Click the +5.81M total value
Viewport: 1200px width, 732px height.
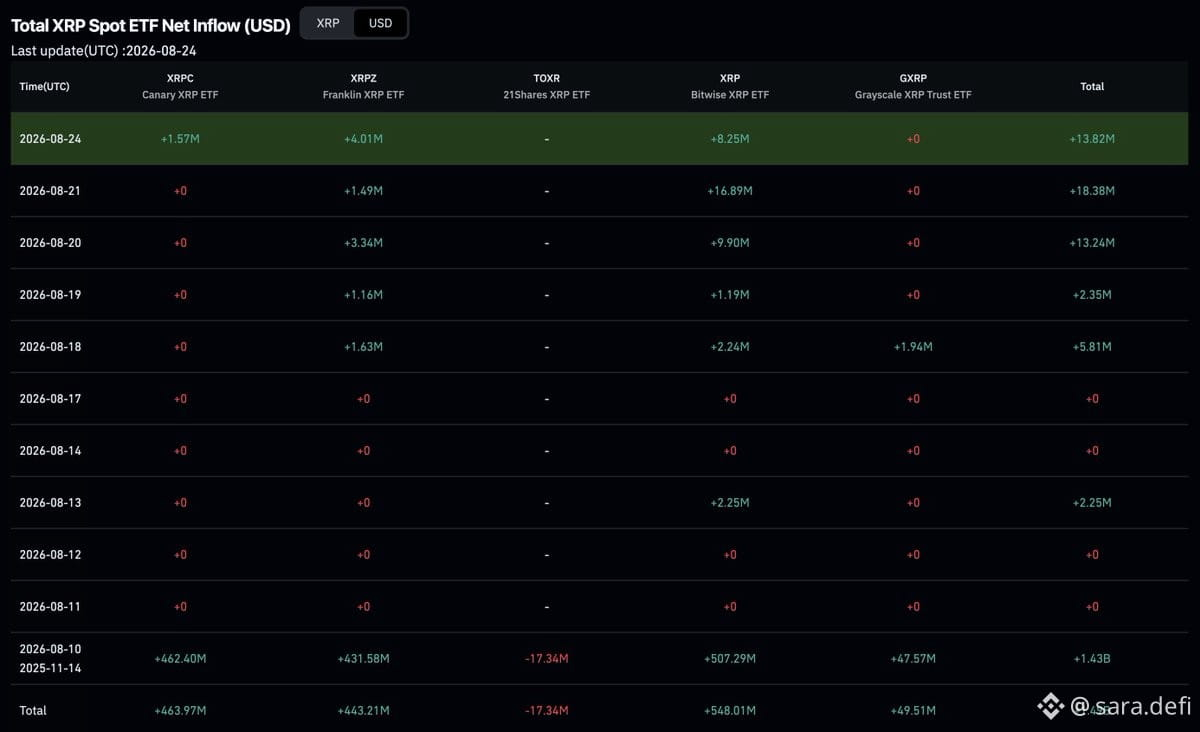1092,347
